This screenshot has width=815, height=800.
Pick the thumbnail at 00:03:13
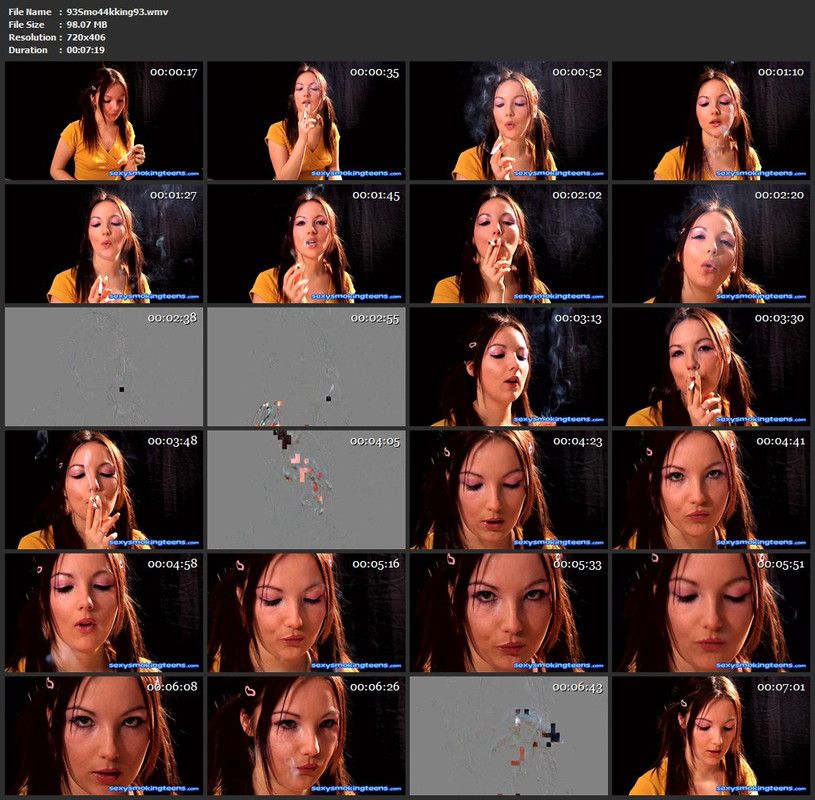coord(508,366)
